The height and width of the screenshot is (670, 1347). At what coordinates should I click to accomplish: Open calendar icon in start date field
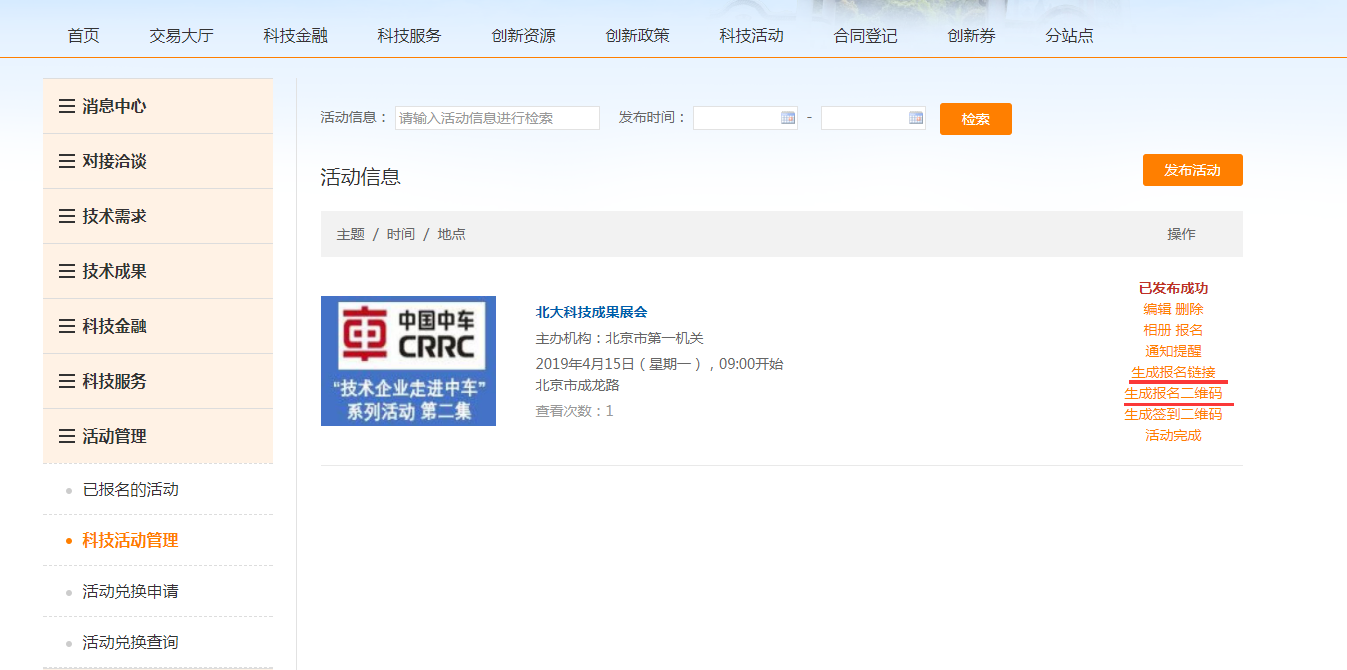pos(788,118)
